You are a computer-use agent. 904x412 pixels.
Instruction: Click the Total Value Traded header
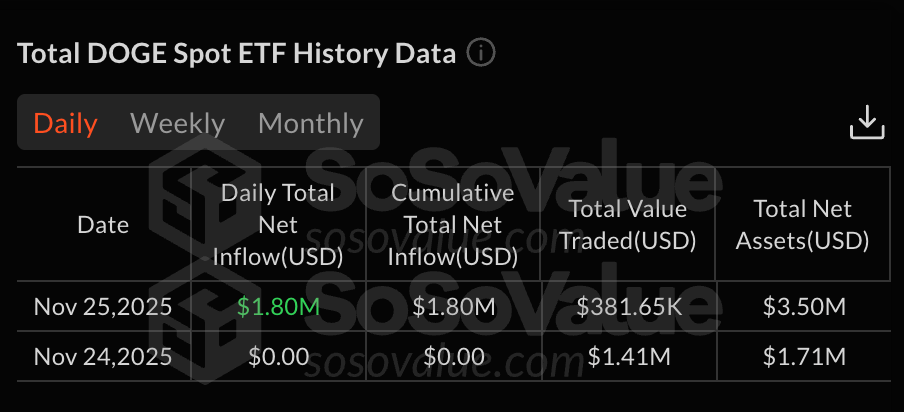click(628, 225)
